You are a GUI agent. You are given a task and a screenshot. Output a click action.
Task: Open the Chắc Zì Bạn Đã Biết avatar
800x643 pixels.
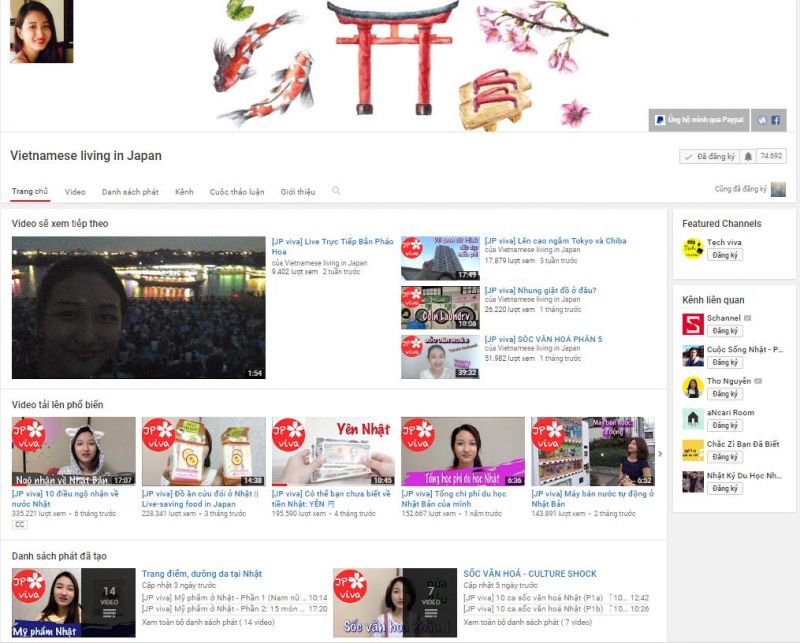[x=692, y=450]
